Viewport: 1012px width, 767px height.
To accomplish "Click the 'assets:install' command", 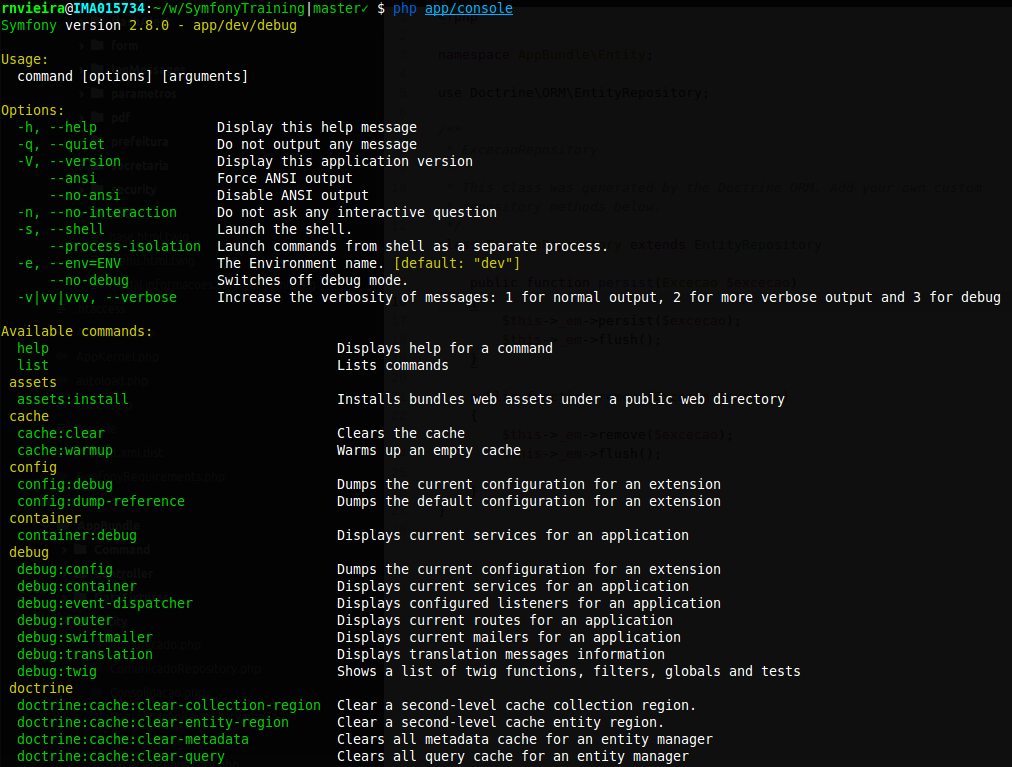I will click(x=73, y=399).
